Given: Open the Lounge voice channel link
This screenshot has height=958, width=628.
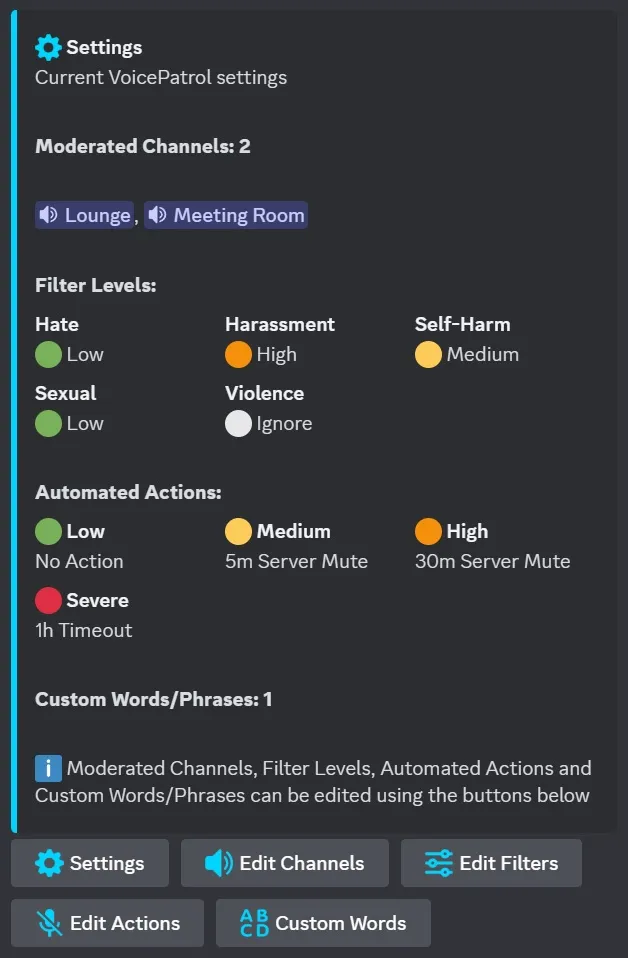Looking at the screenshot, I should (97, 215).
